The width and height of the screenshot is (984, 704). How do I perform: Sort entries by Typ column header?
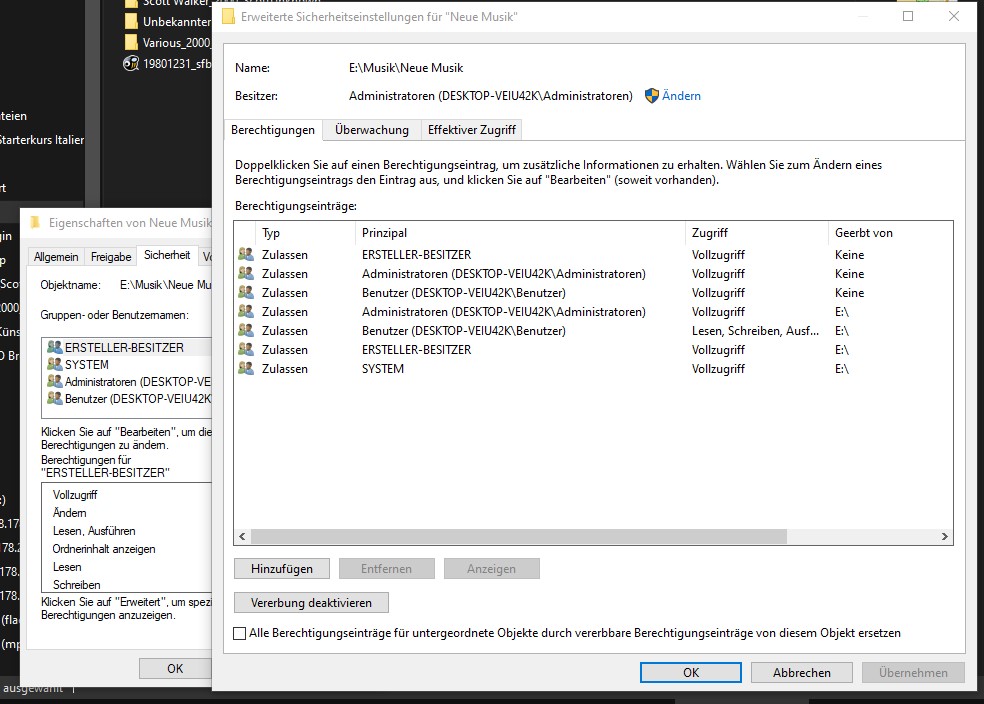click(x=305, y=233)
